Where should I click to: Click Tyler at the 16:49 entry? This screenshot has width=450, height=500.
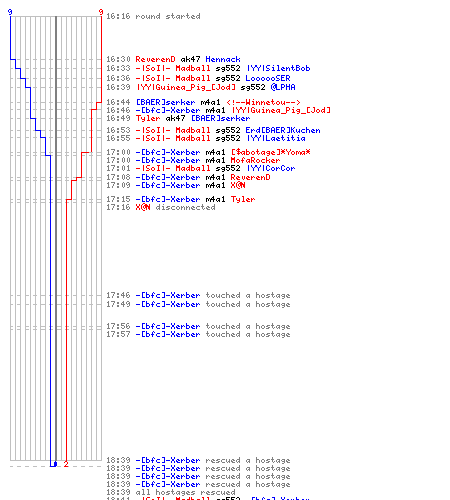click(x=148, y=118)
